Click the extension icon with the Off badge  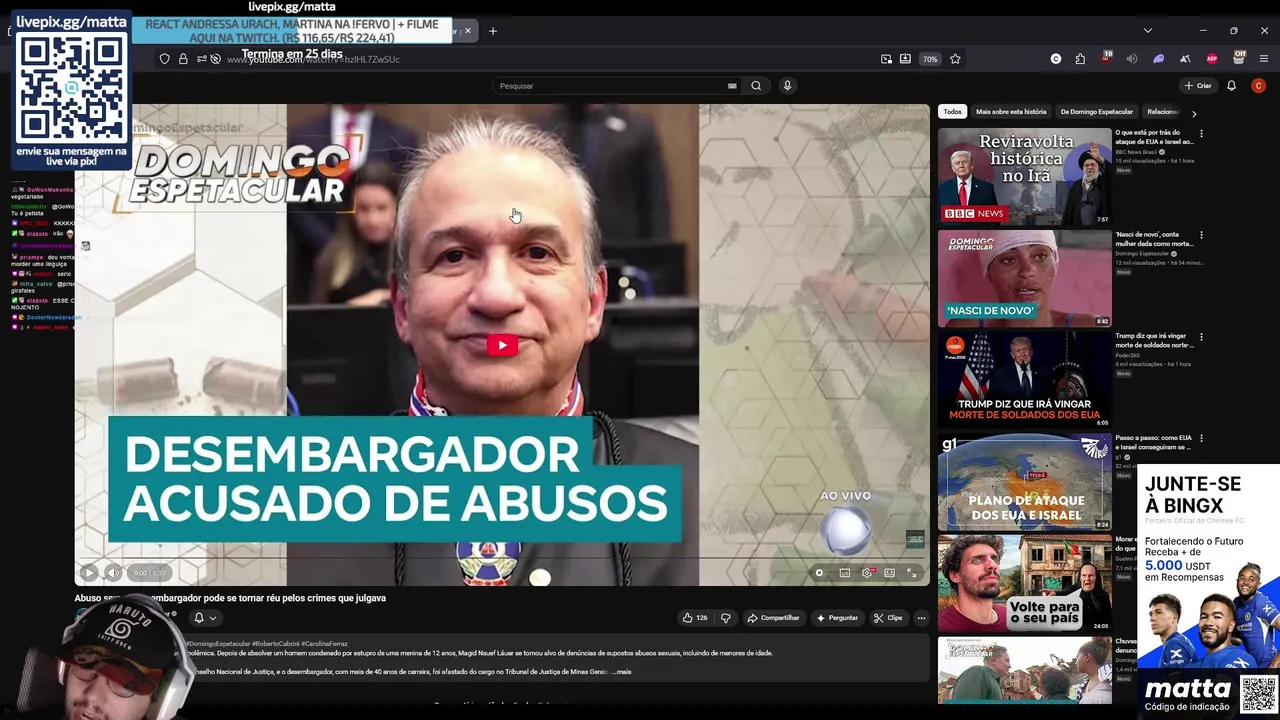click(1238, 58)
